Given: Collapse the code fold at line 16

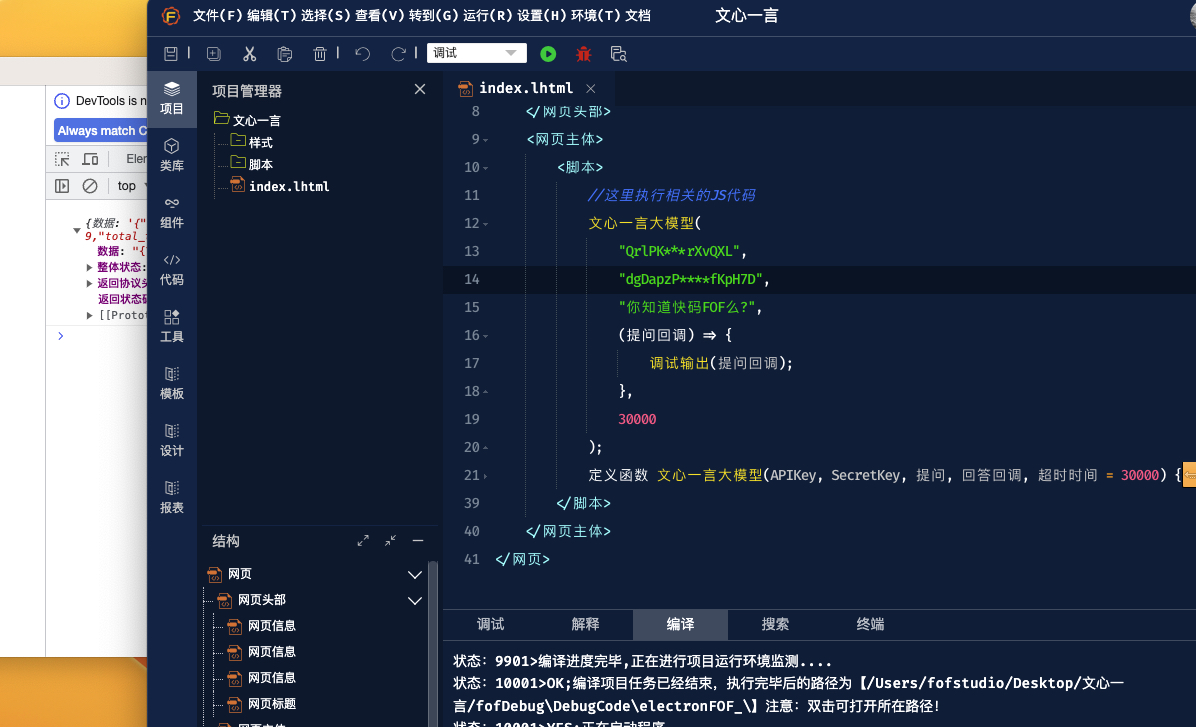Looking at the screenshot, I should pyautogui.click(x=486, y=336).
